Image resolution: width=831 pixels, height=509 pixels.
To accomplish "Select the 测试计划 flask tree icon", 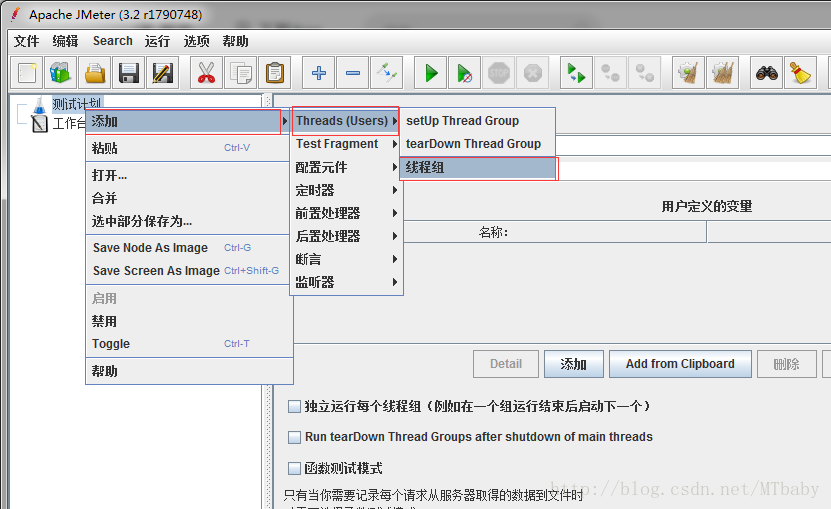I will 40,105.
